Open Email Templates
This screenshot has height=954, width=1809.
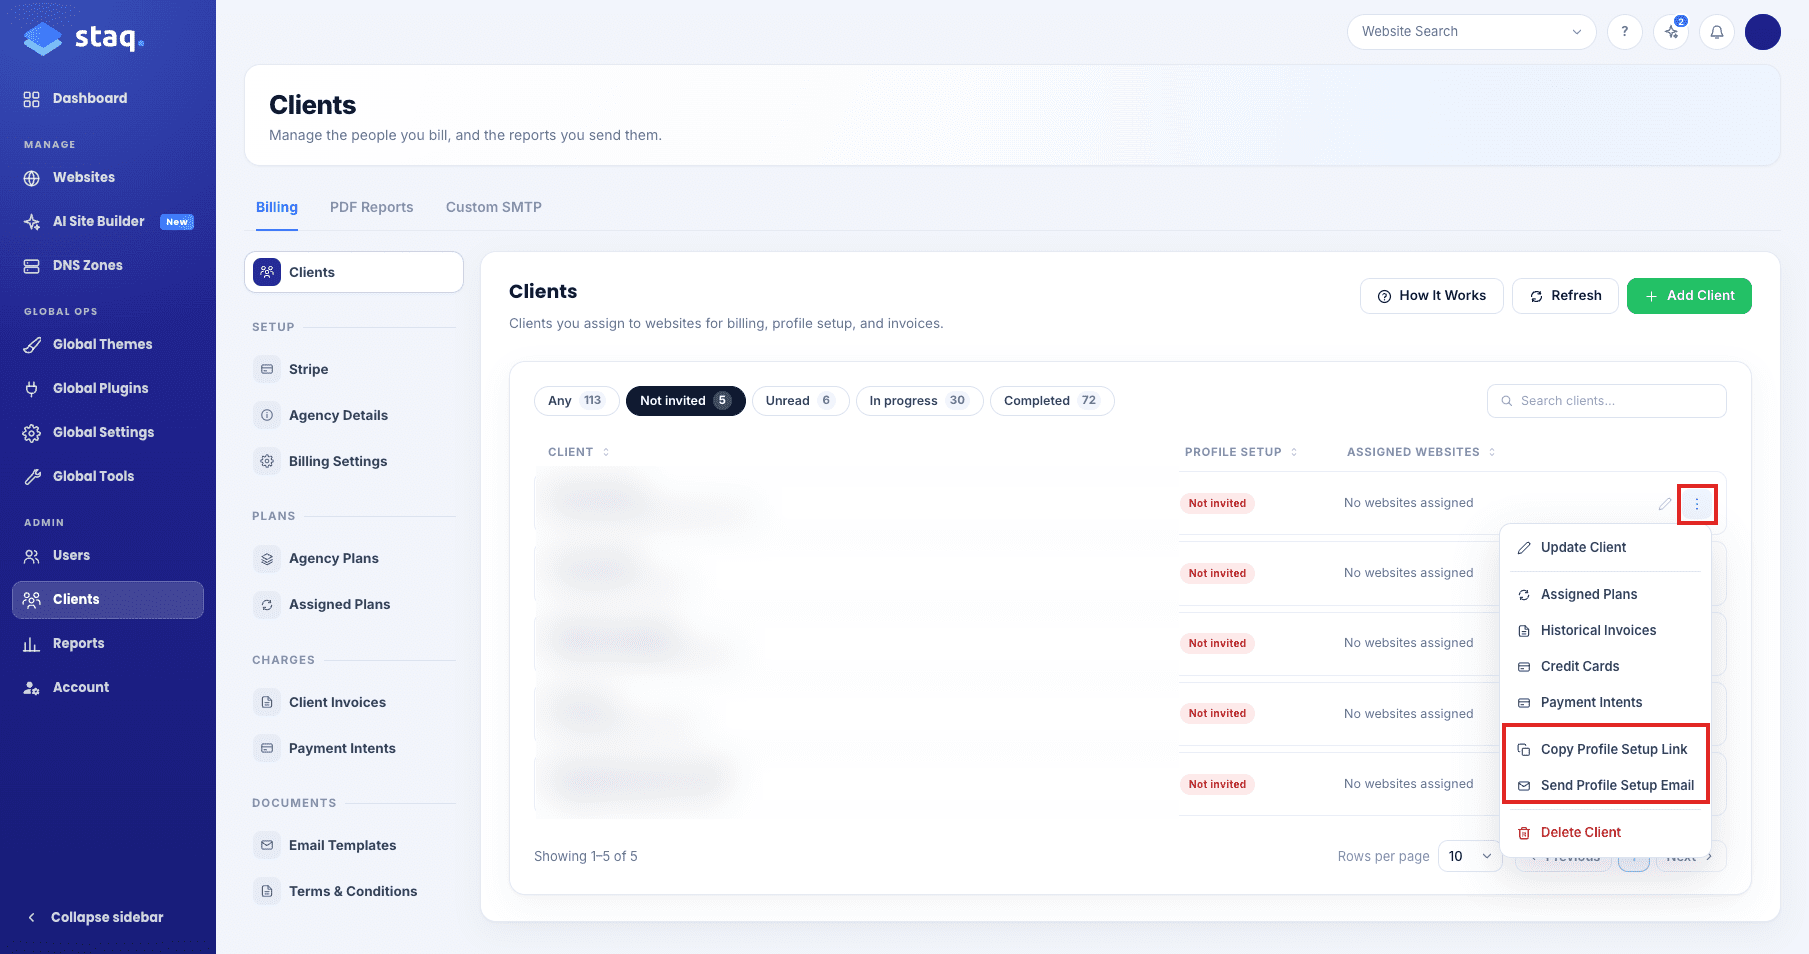pyautogui.click(x=354, y=845)
